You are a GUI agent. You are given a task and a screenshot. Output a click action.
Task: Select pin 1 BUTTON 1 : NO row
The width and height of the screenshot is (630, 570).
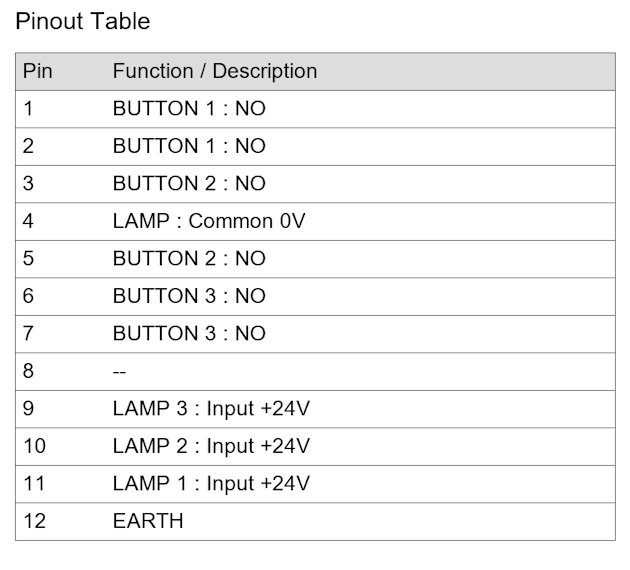click(x=315, y=109)
